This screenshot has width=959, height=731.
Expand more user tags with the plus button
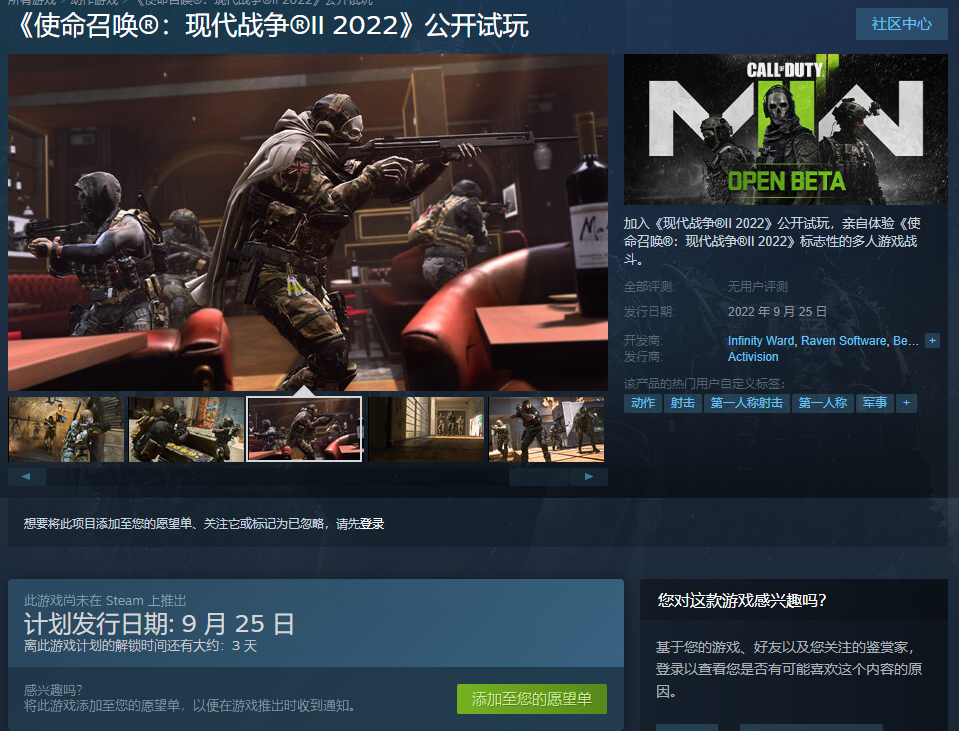pos(906,403)
